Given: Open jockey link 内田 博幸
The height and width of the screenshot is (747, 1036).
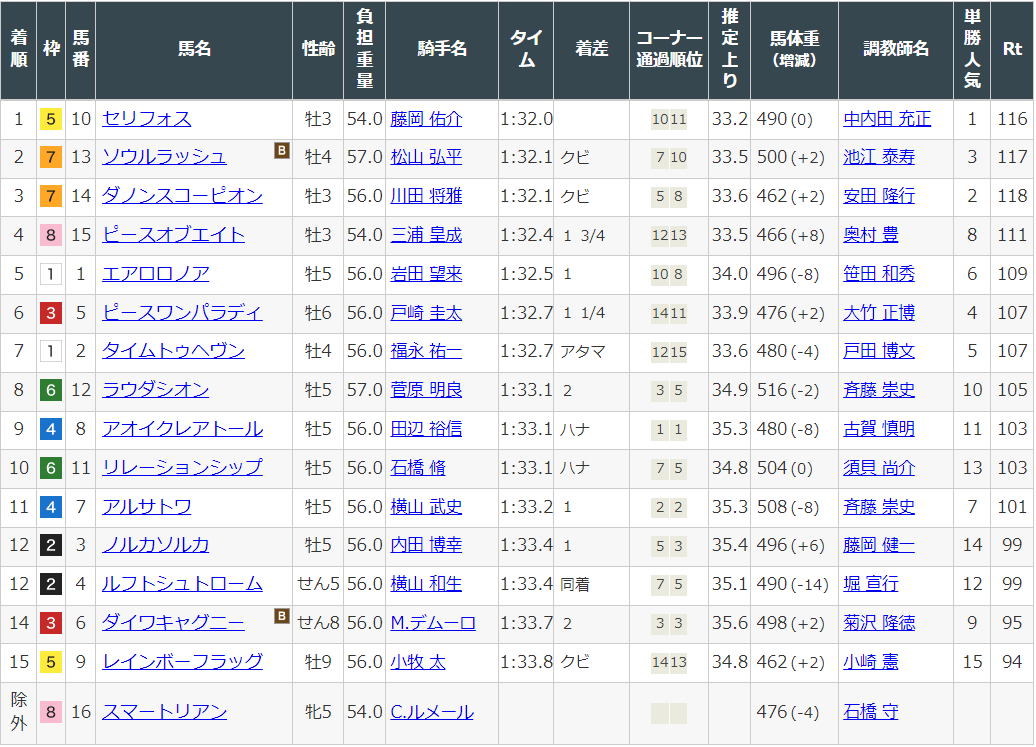Looking at the screenshot, I should pyautogui.click(x=426, y=545).
